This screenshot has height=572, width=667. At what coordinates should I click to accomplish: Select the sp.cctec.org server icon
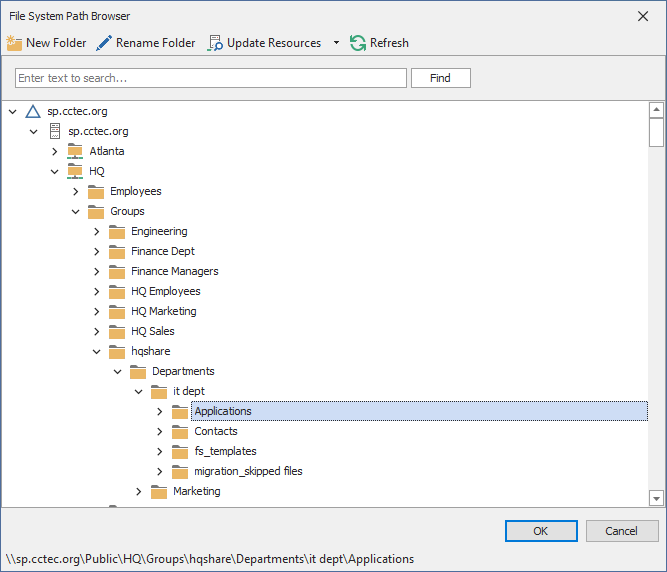(54, 131)
